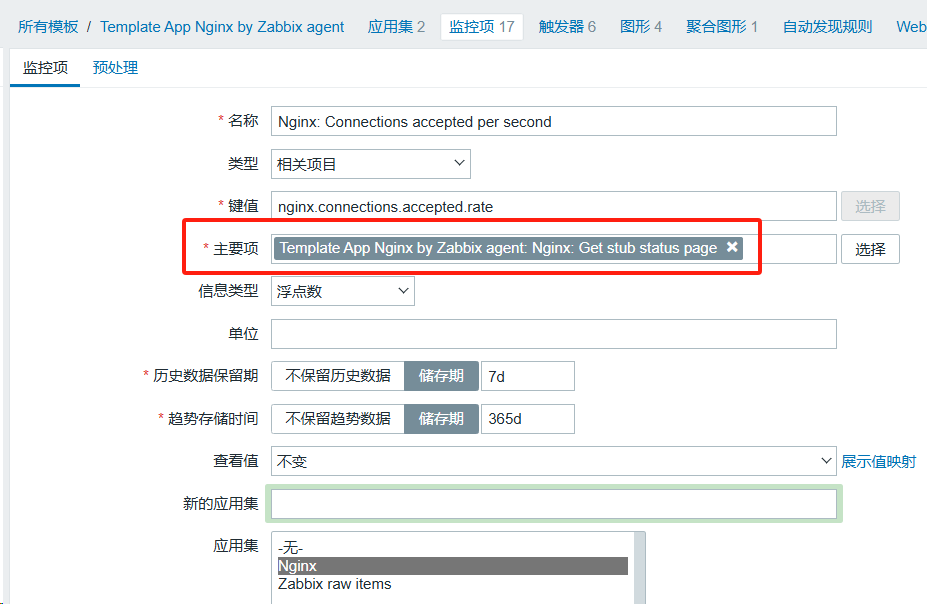The width and height of the screenshot is (927, 604).
Task: Click 选择 button next to 主要项
Action: click(870, 249)
